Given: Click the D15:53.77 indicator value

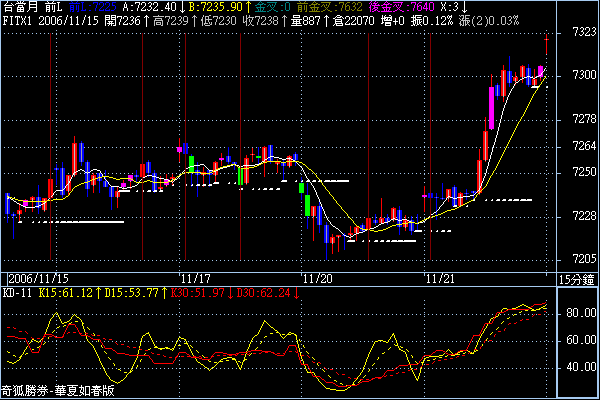Looking at the screenshot, I should tap(136, 292).
